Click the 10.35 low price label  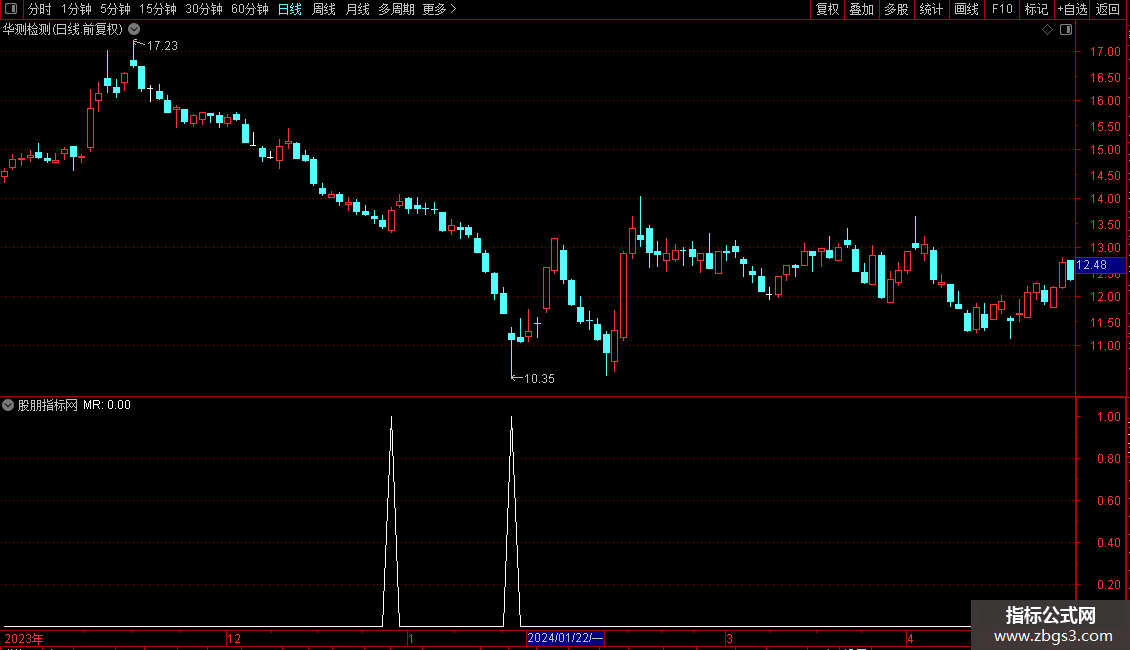tap(539, 378)
